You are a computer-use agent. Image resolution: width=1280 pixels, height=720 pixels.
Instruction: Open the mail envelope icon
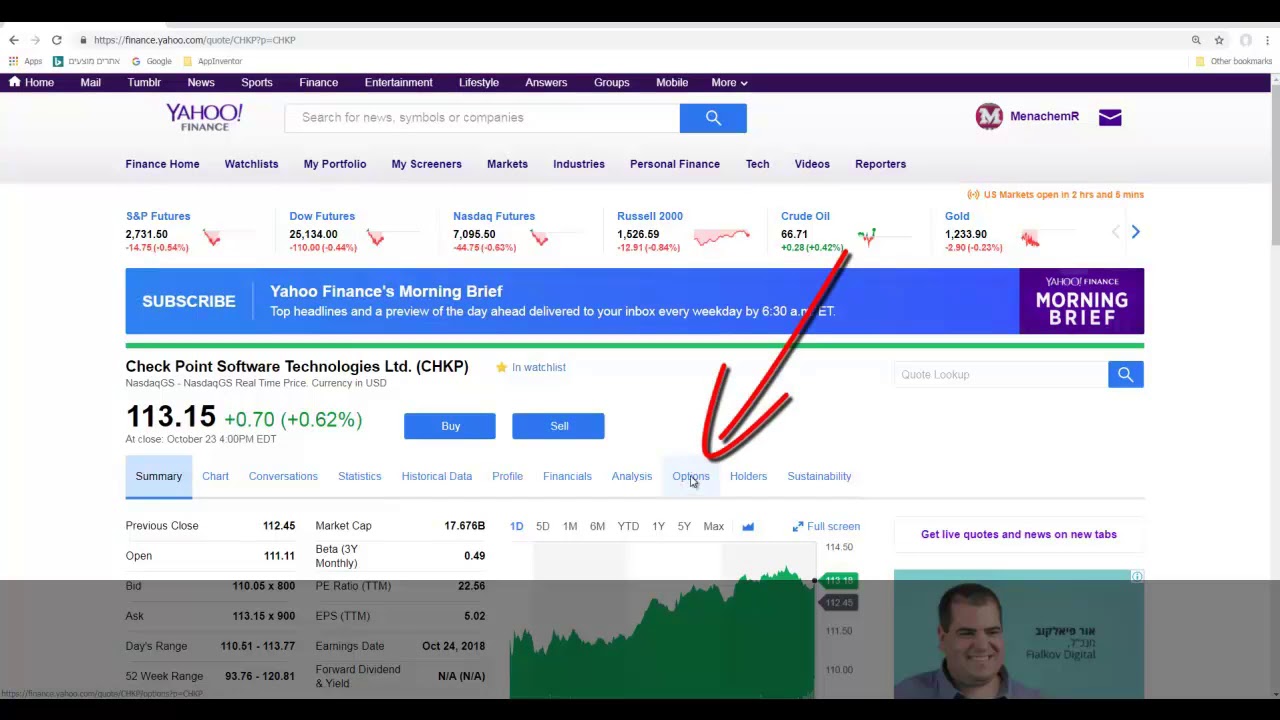[x=1110, y=117]
